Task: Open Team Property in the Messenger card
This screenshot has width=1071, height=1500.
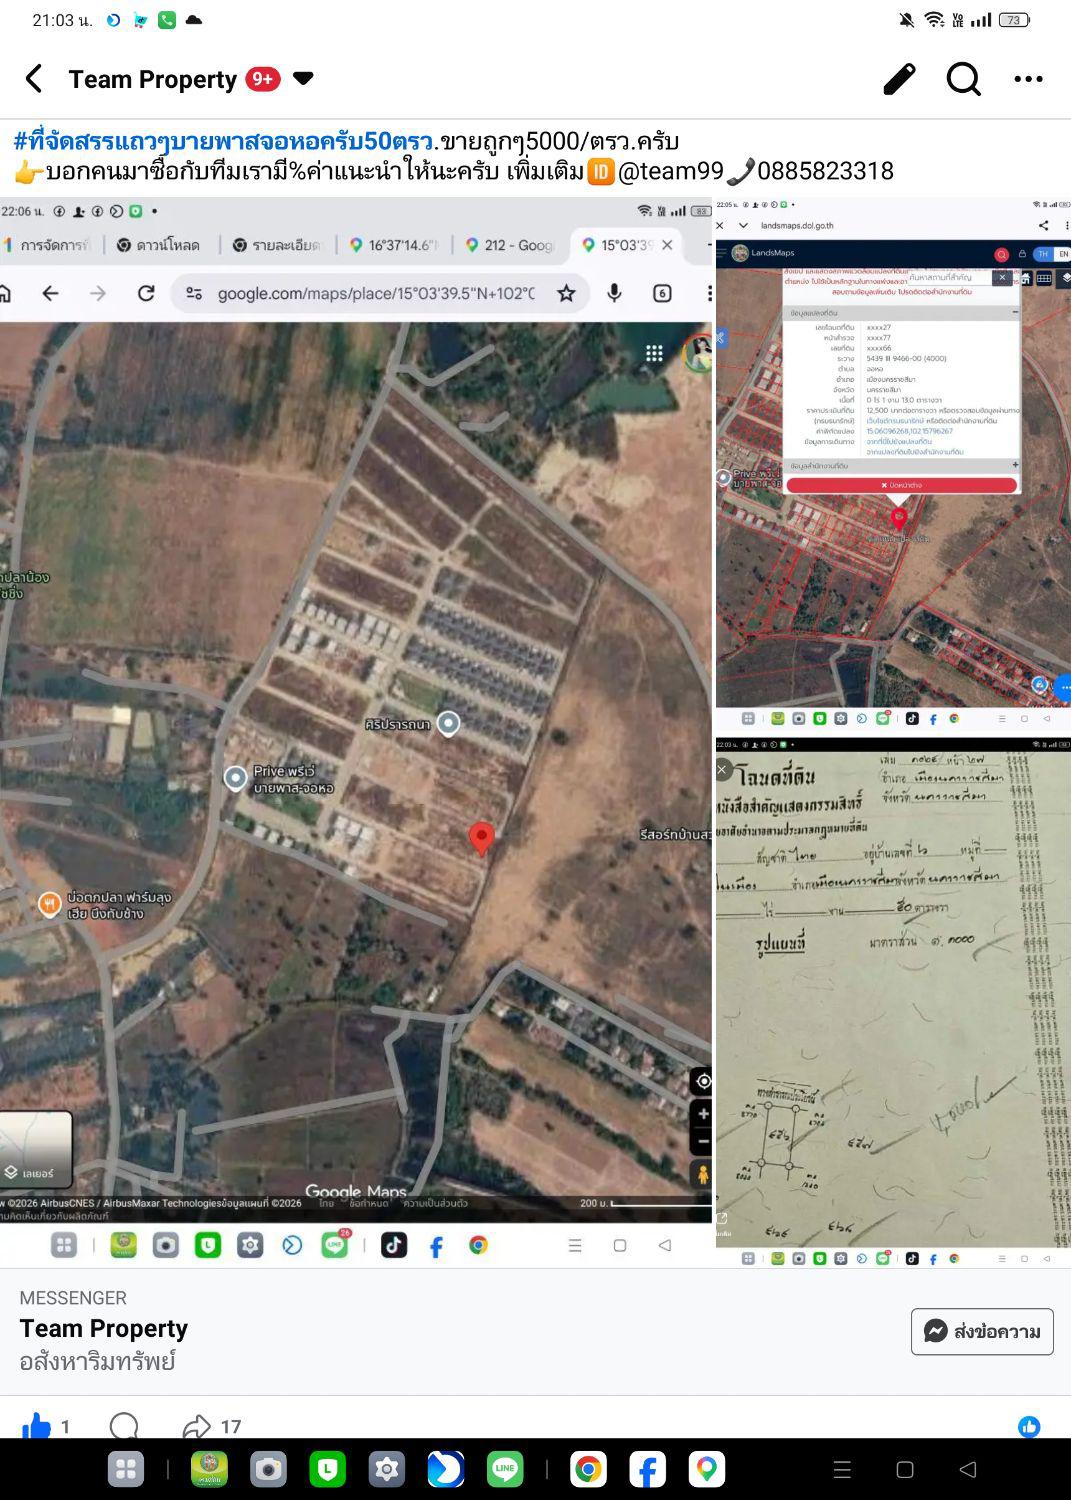Action: pyautogui.click(x=104, y=1328)
